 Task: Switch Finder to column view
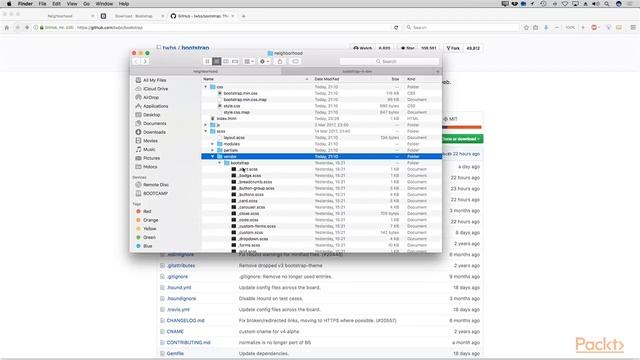pyautogui.click(x=226, y=62)
